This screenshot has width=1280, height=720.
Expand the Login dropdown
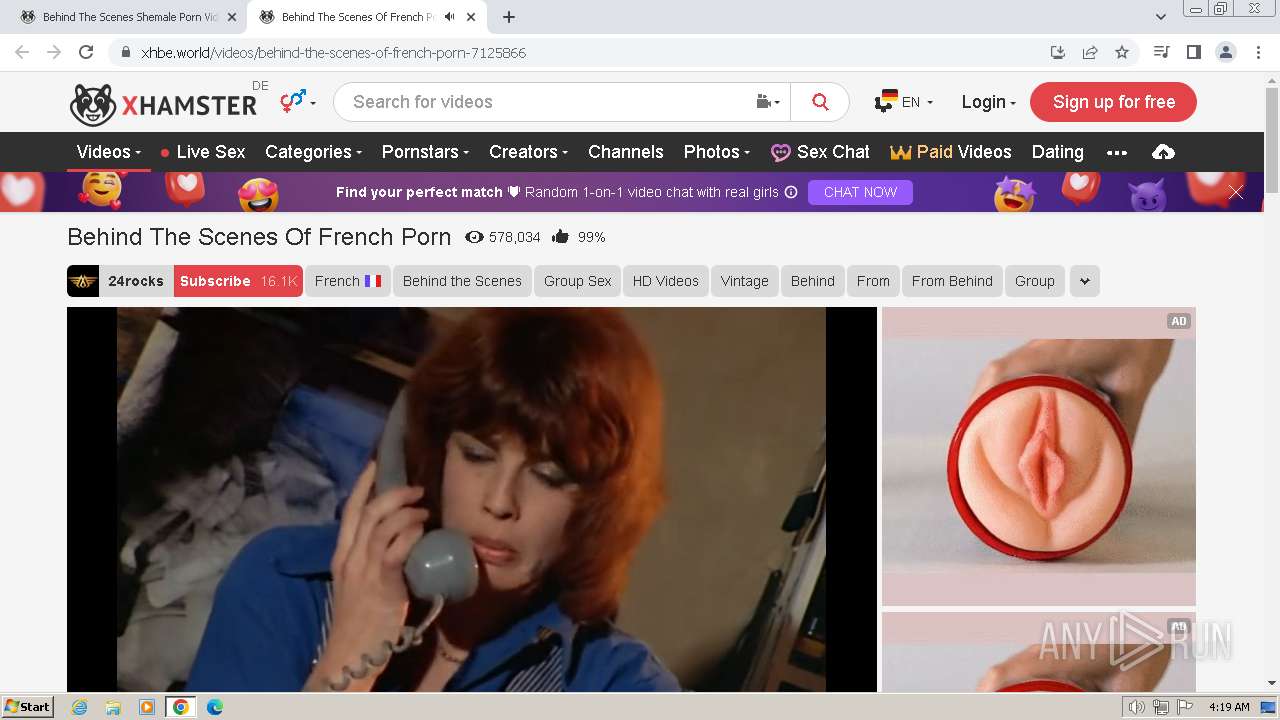pyautogui.click(x=988, y=102)
